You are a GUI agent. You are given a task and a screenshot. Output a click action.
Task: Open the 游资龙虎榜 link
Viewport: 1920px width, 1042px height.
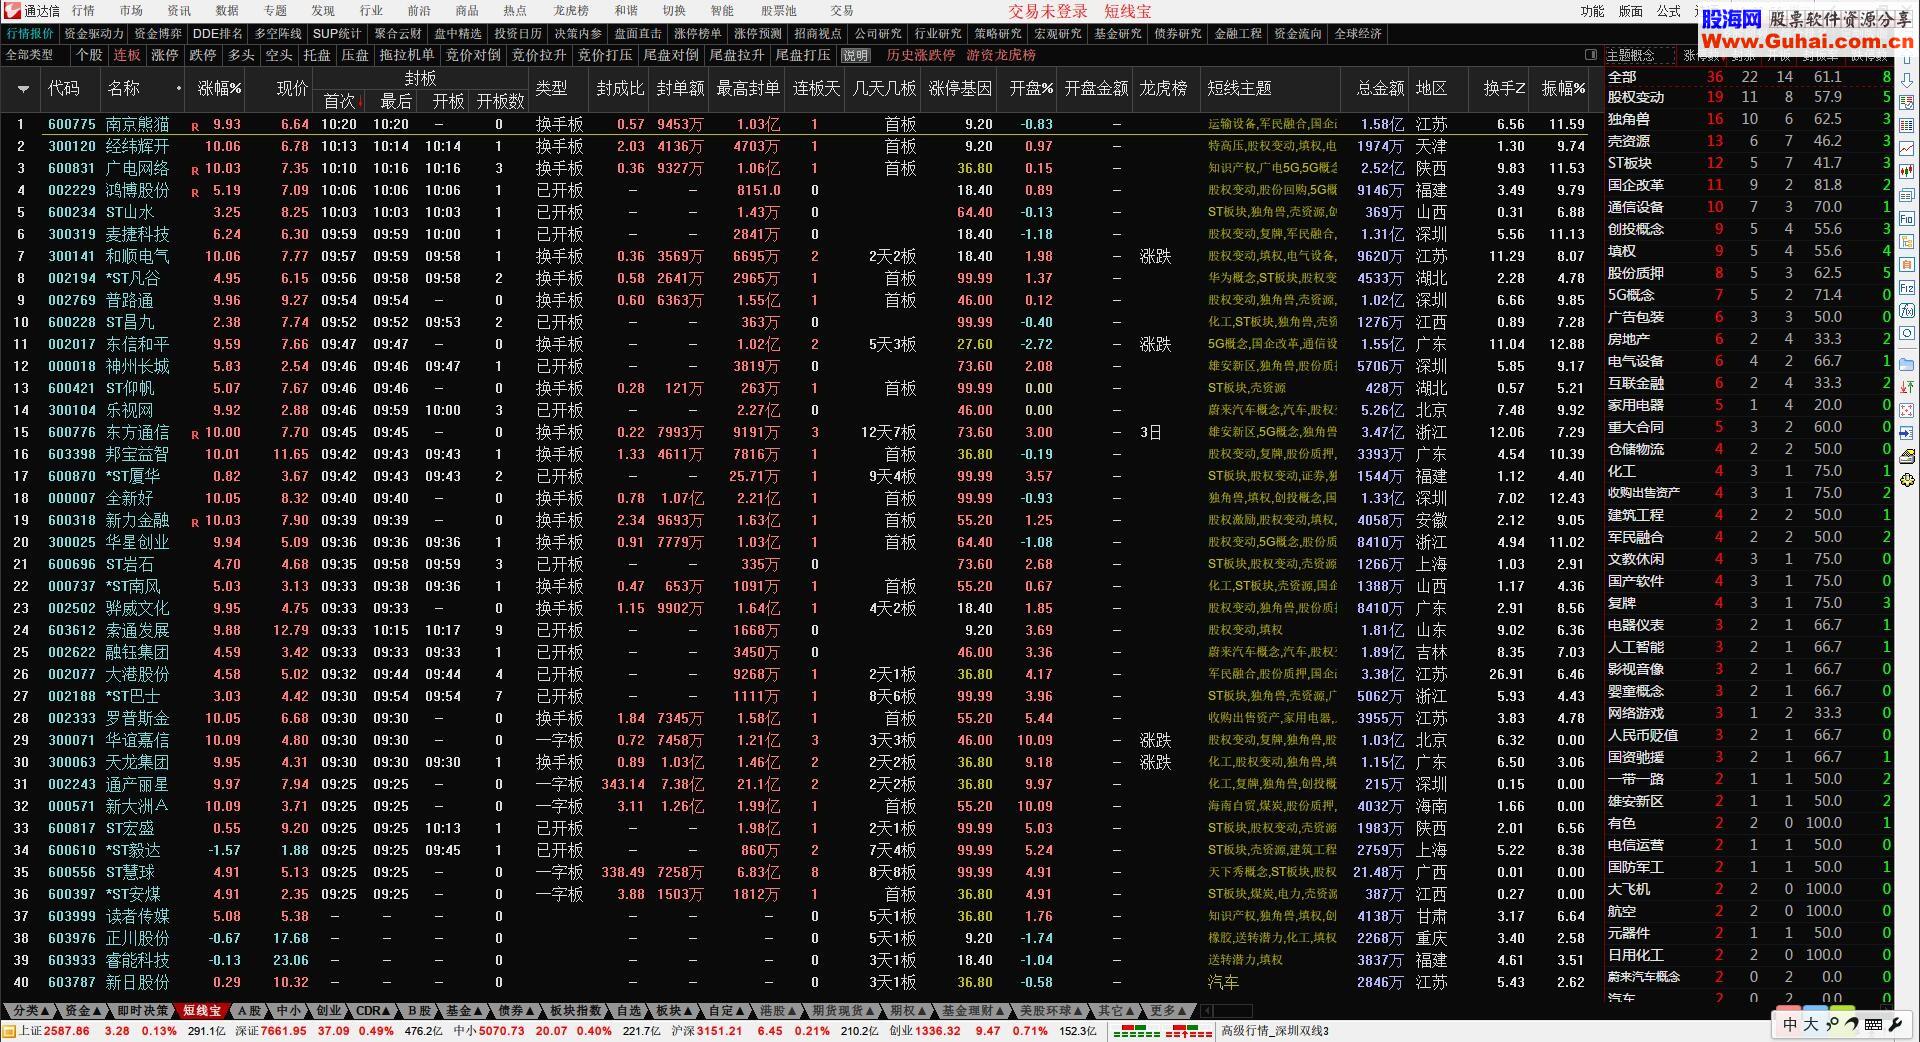pos(1001,55)
